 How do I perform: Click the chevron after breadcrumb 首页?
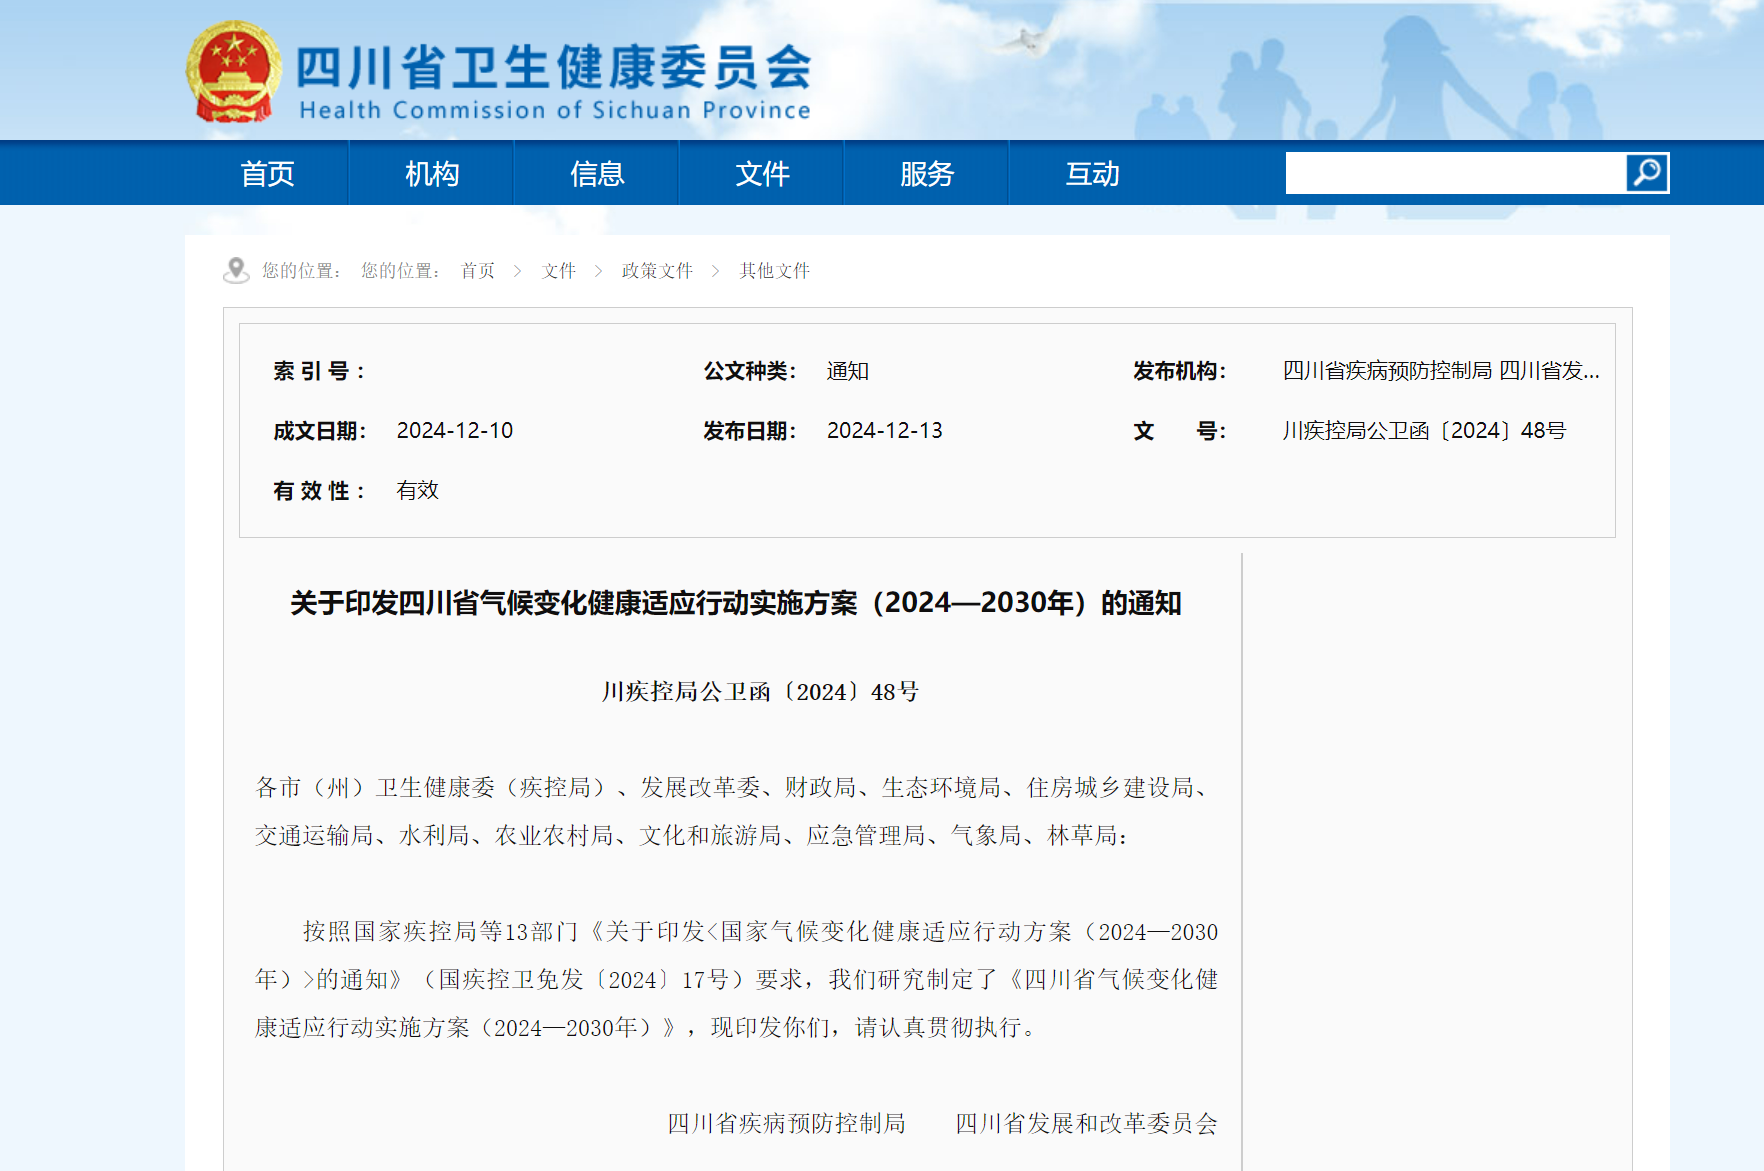click(517, 271)
